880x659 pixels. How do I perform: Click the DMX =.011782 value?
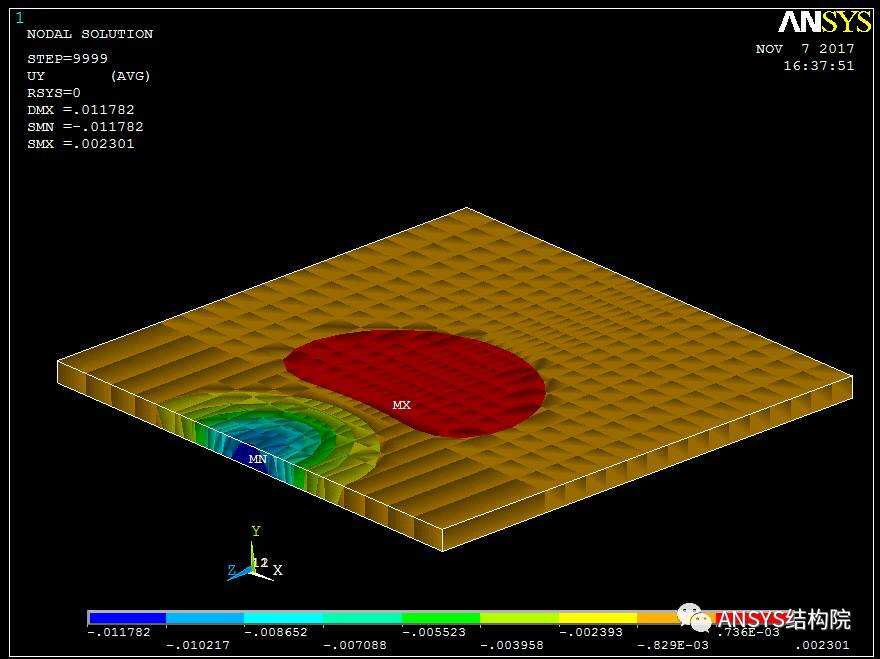click(81, 109)
